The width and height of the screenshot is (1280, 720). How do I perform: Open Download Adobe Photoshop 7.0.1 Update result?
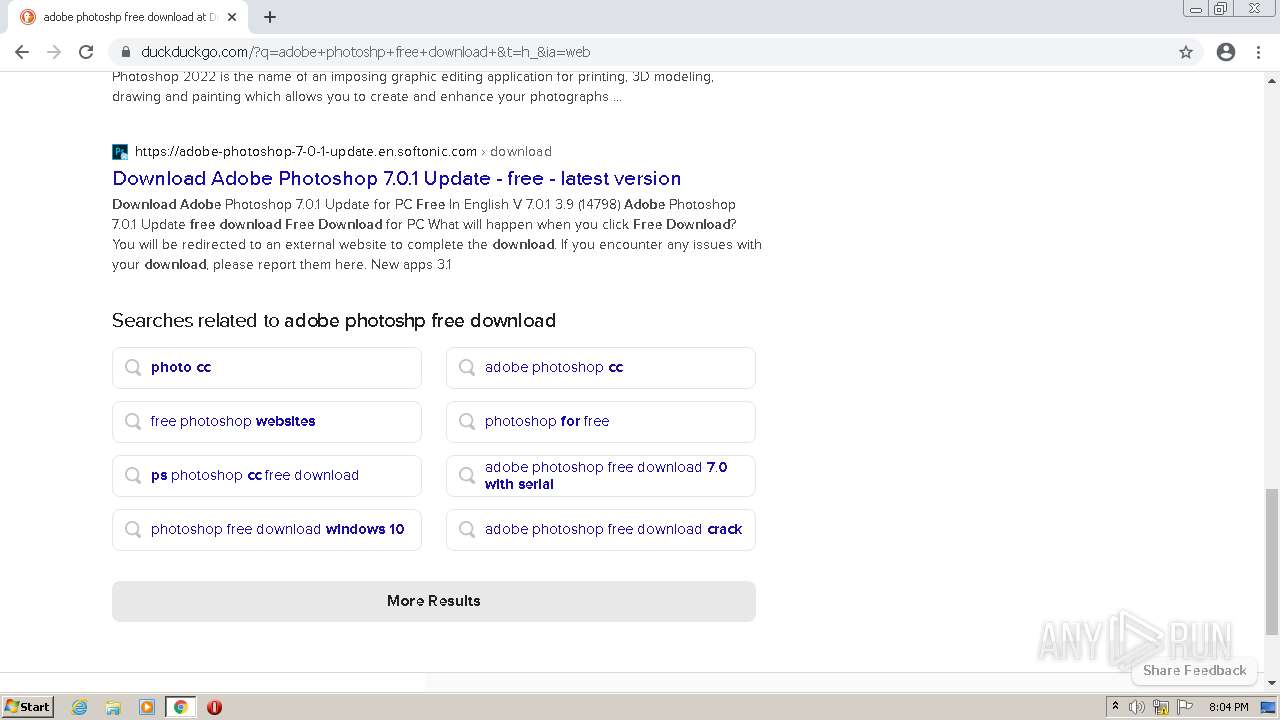pyautogui.click(x=396, y=178)
